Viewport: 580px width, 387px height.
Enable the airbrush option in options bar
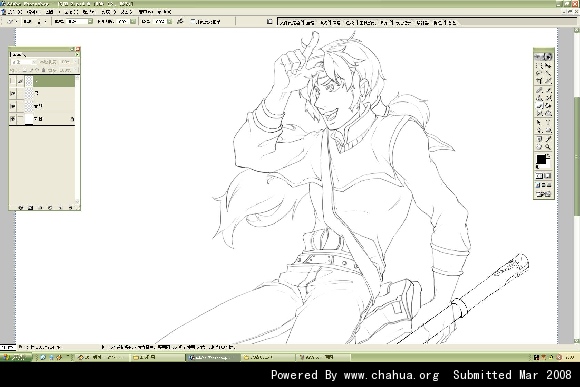[179, 21]
